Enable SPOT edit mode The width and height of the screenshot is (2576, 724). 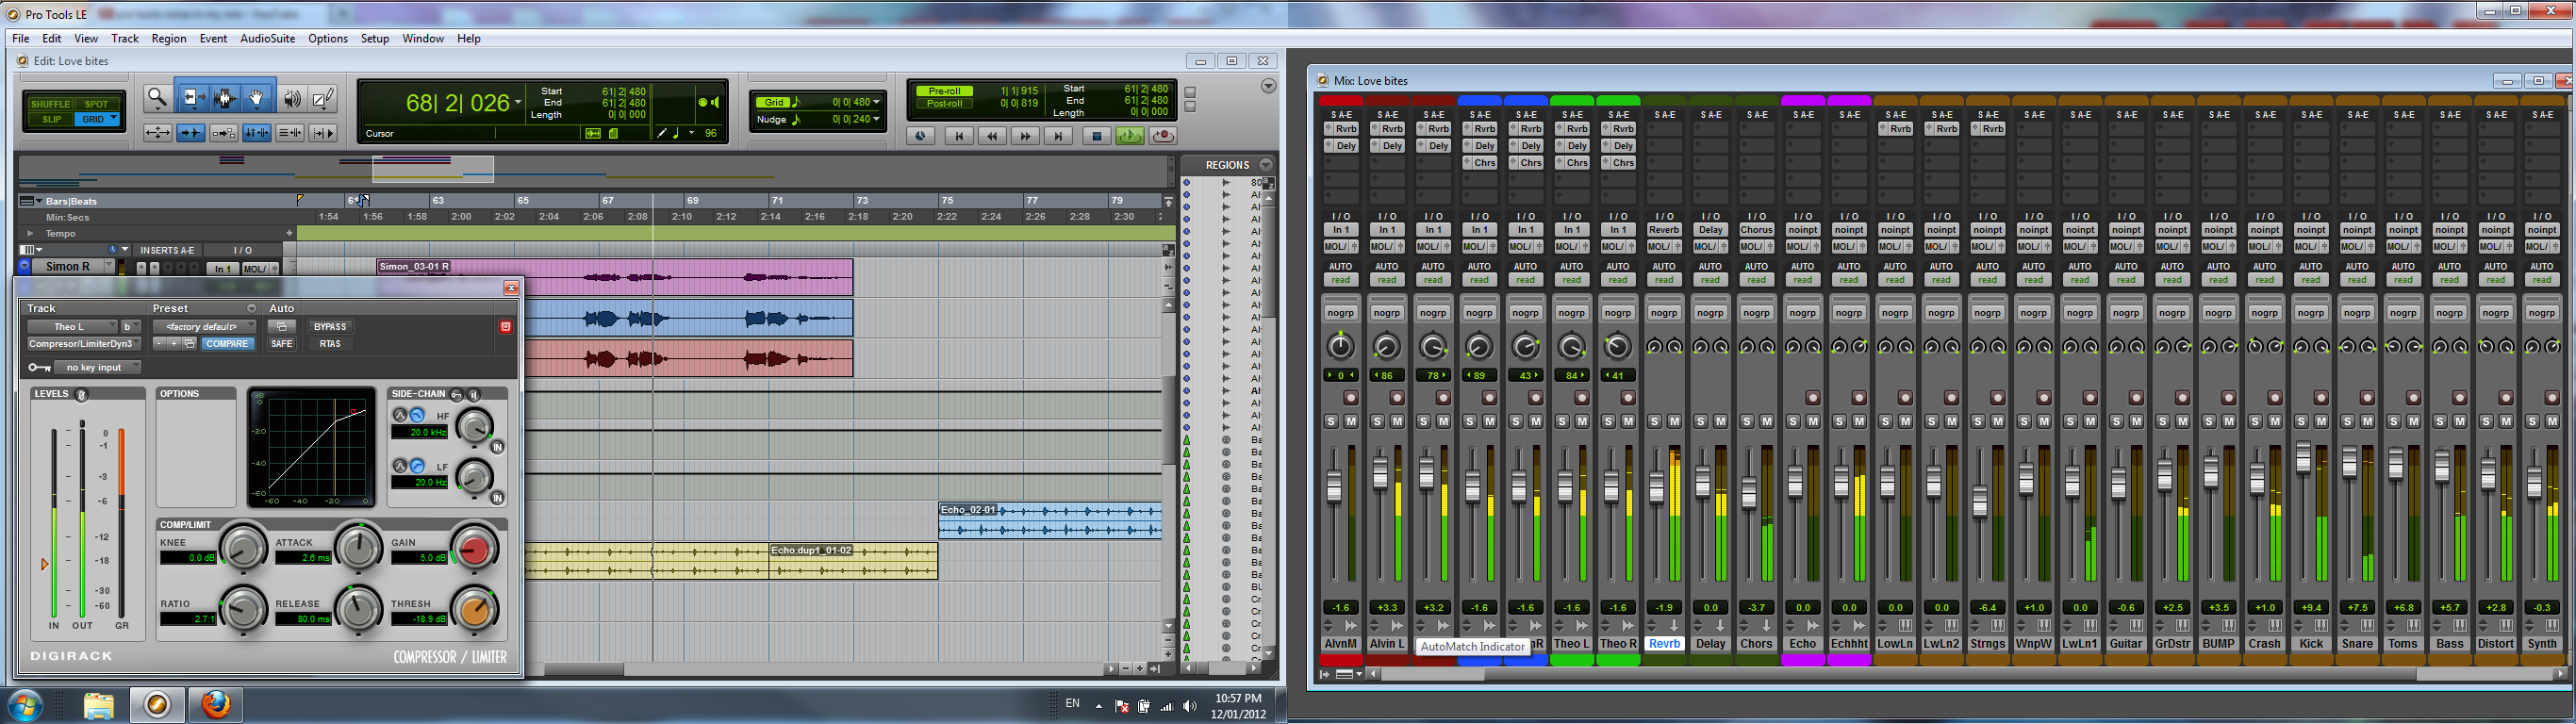pos(96,104)
